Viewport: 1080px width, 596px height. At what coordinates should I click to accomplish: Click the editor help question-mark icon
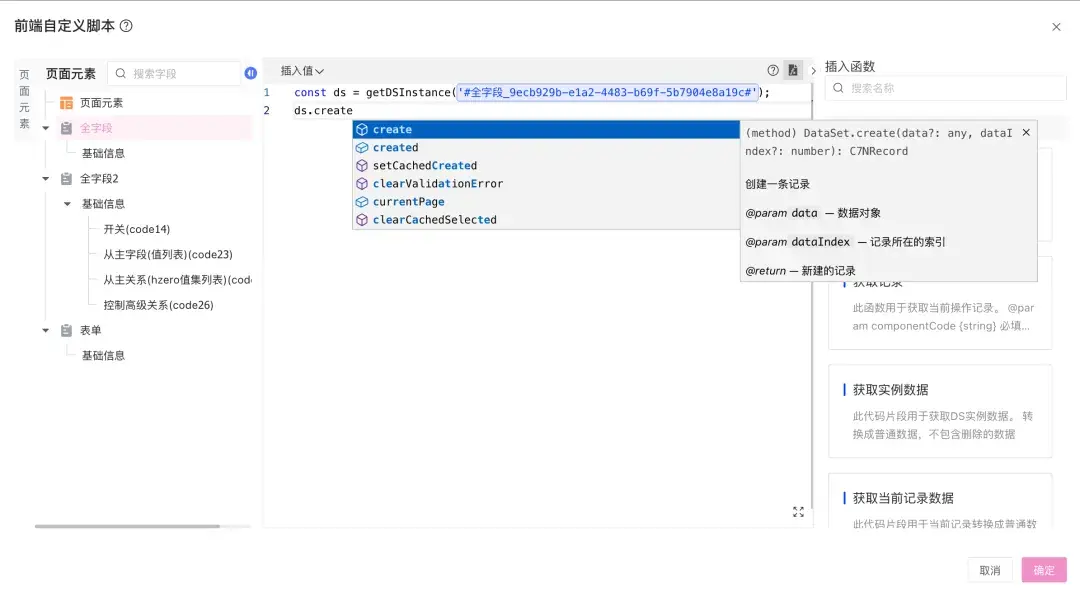point(773,70)
